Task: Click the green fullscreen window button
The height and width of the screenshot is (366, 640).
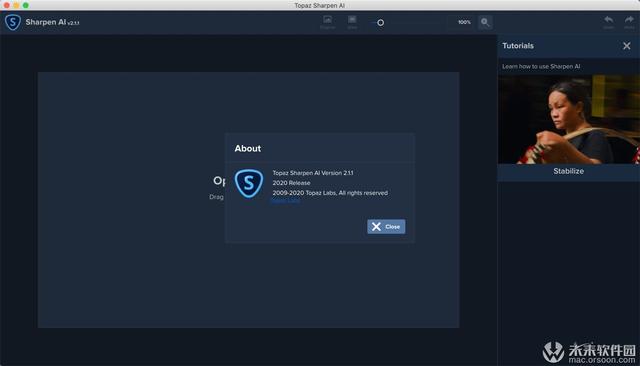Action: point(26,5)
